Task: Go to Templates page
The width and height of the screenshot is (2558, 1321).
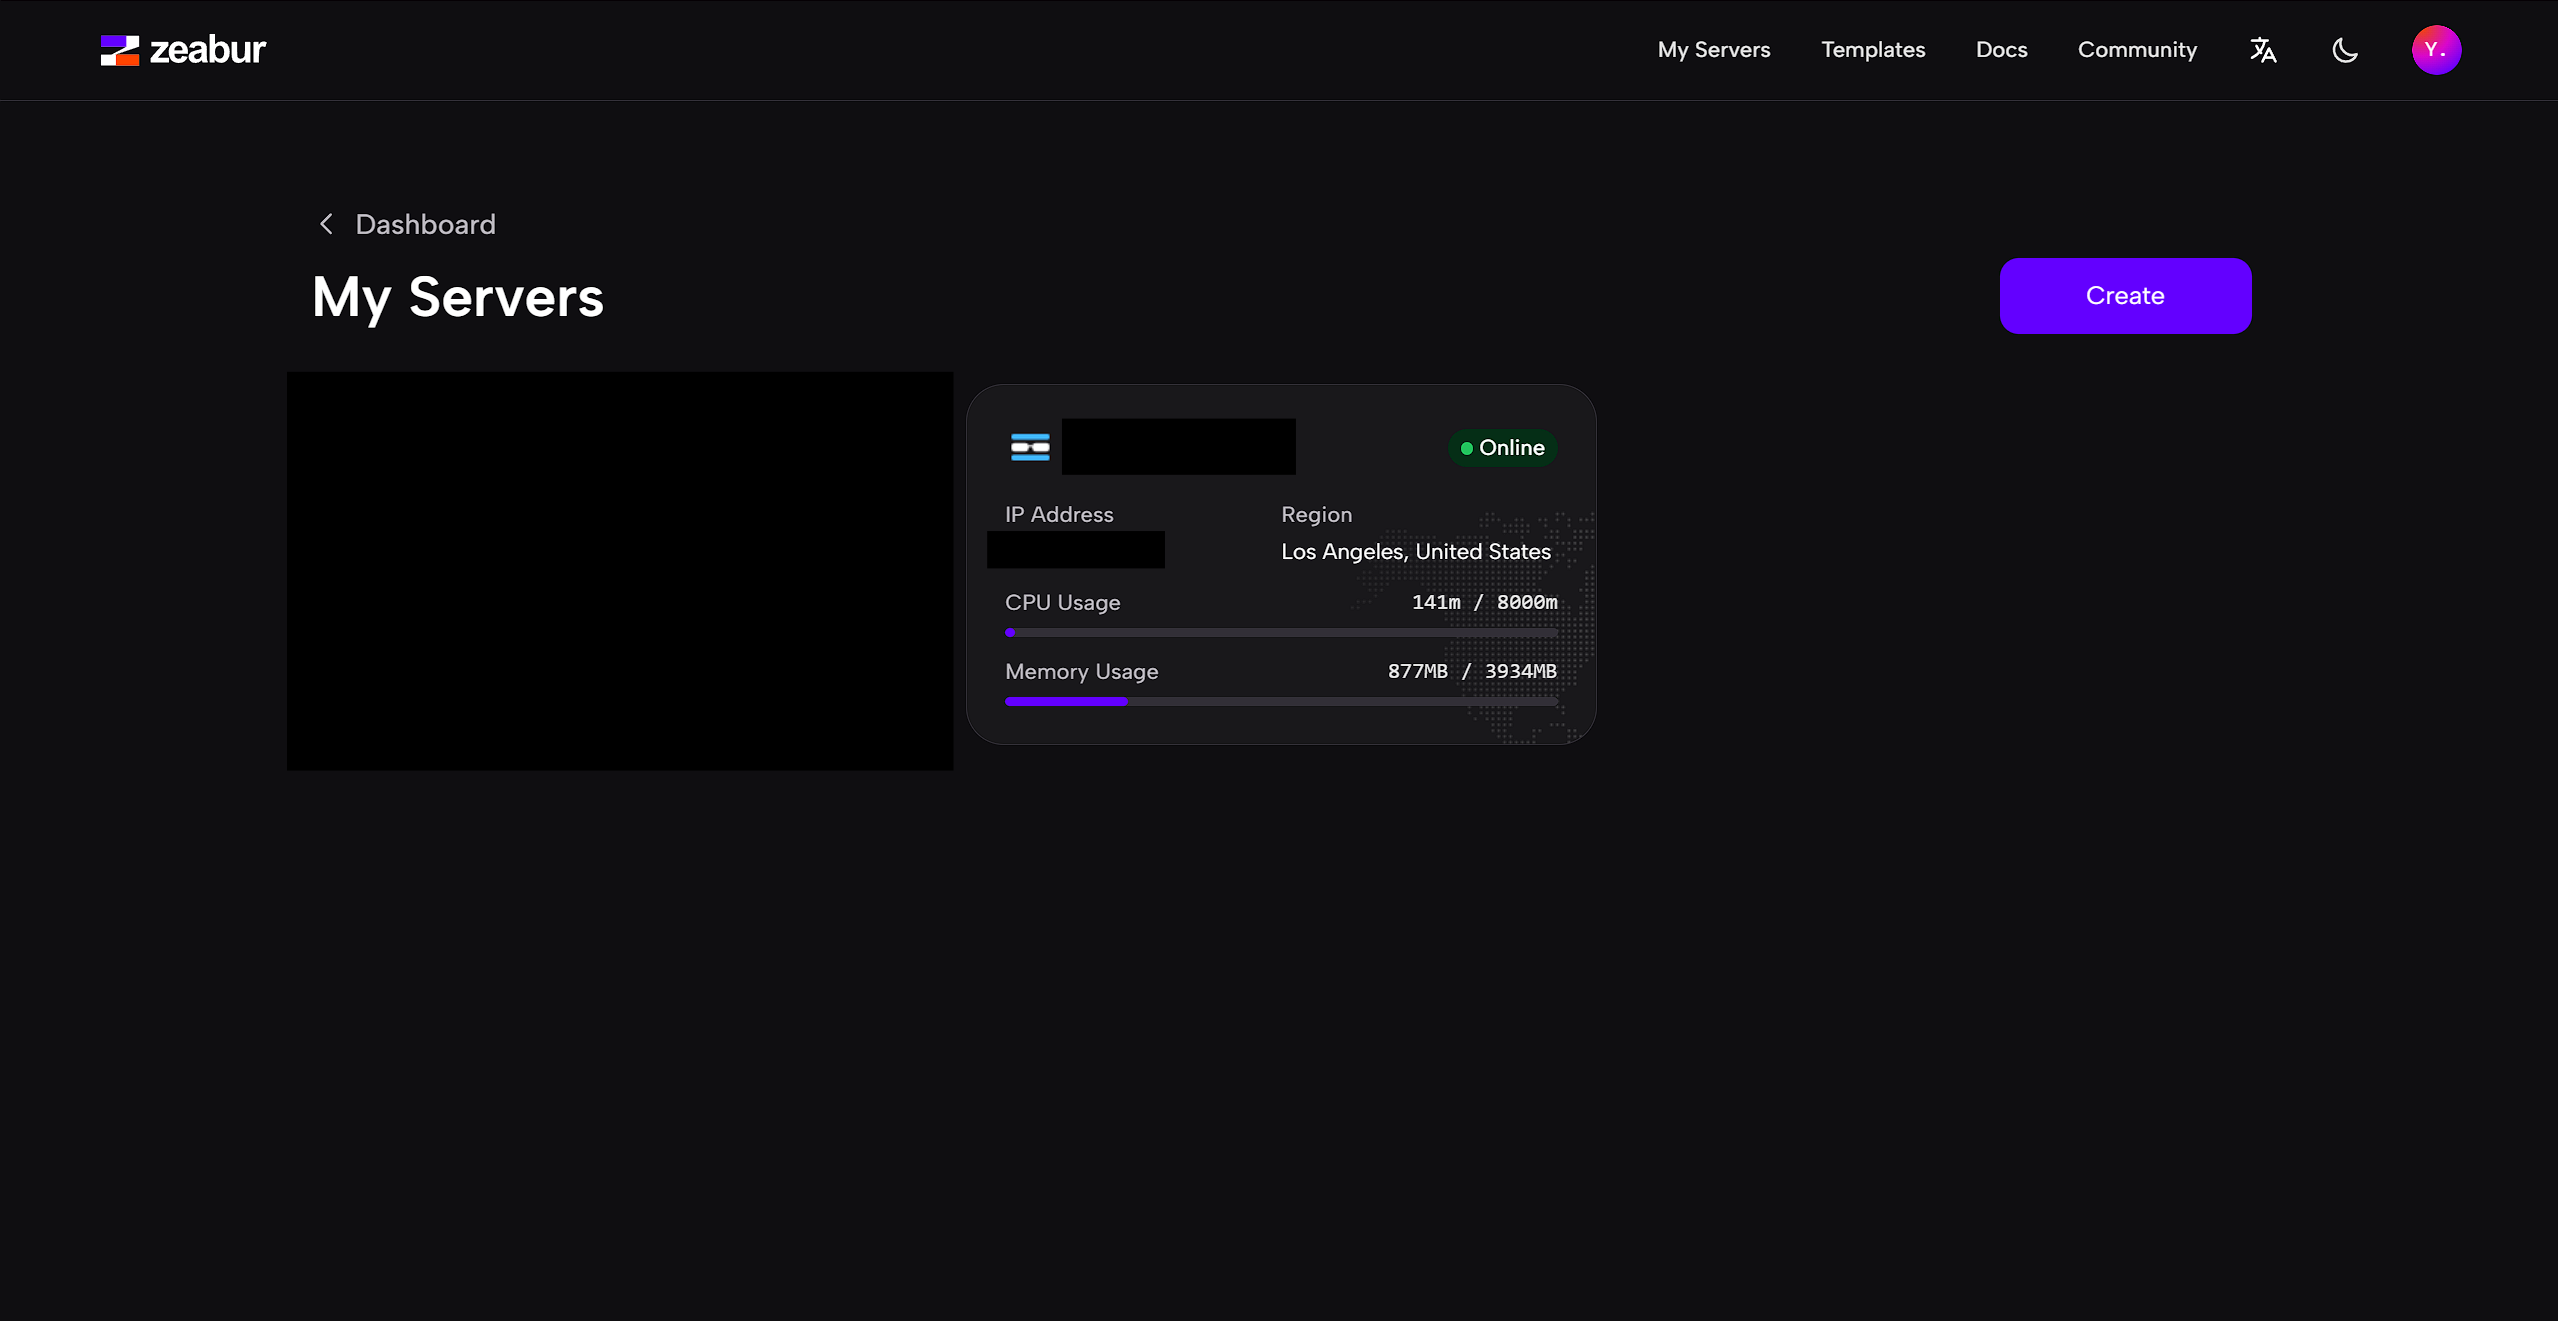Action: click(1872, 50)
